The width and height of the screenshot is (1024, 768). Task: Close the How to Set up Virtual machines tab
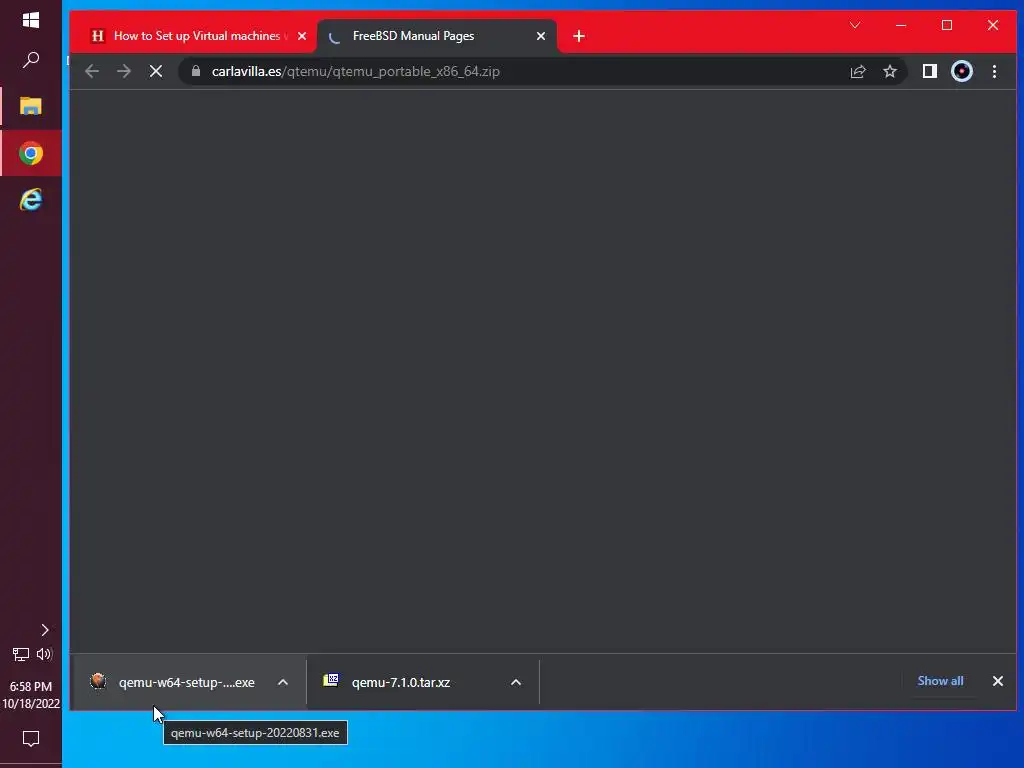tap(302, 36)
